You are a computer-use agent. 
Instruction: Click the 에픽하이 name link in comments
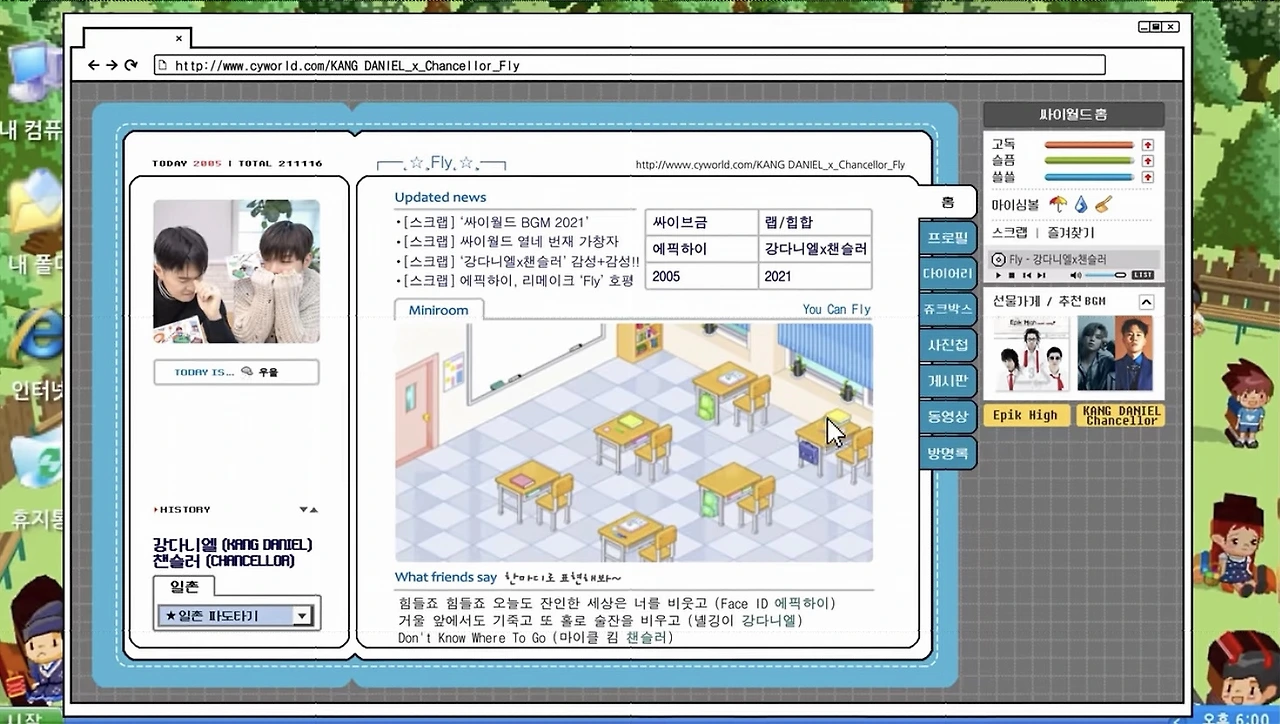coord(802,604)
